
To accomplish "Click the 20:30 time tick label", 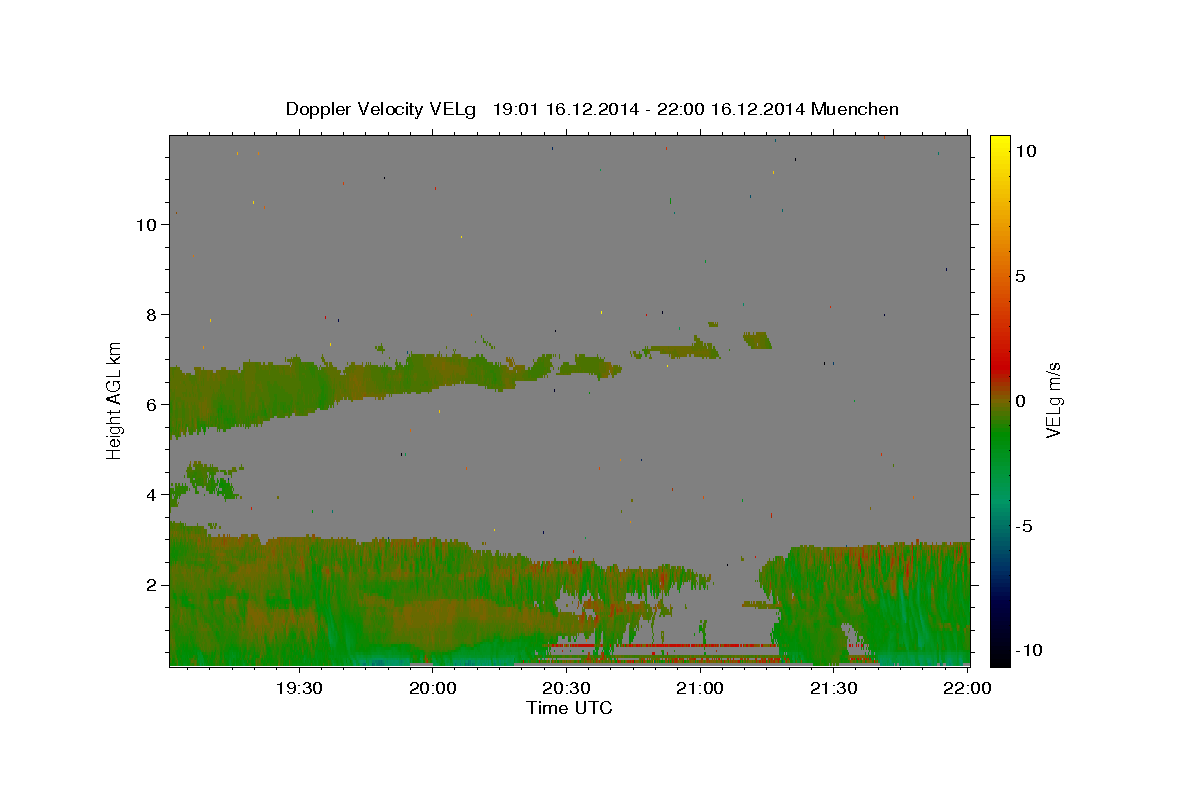I will coord(566,688).
